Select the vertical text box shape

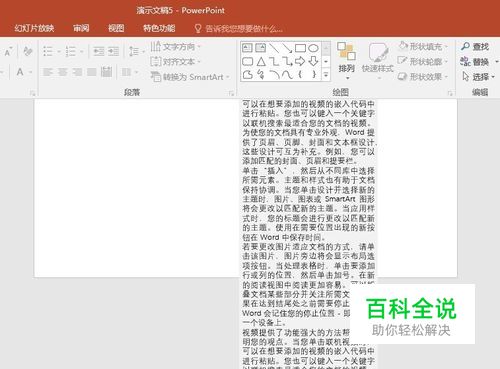pyautogui.click(x=260, y=48)
